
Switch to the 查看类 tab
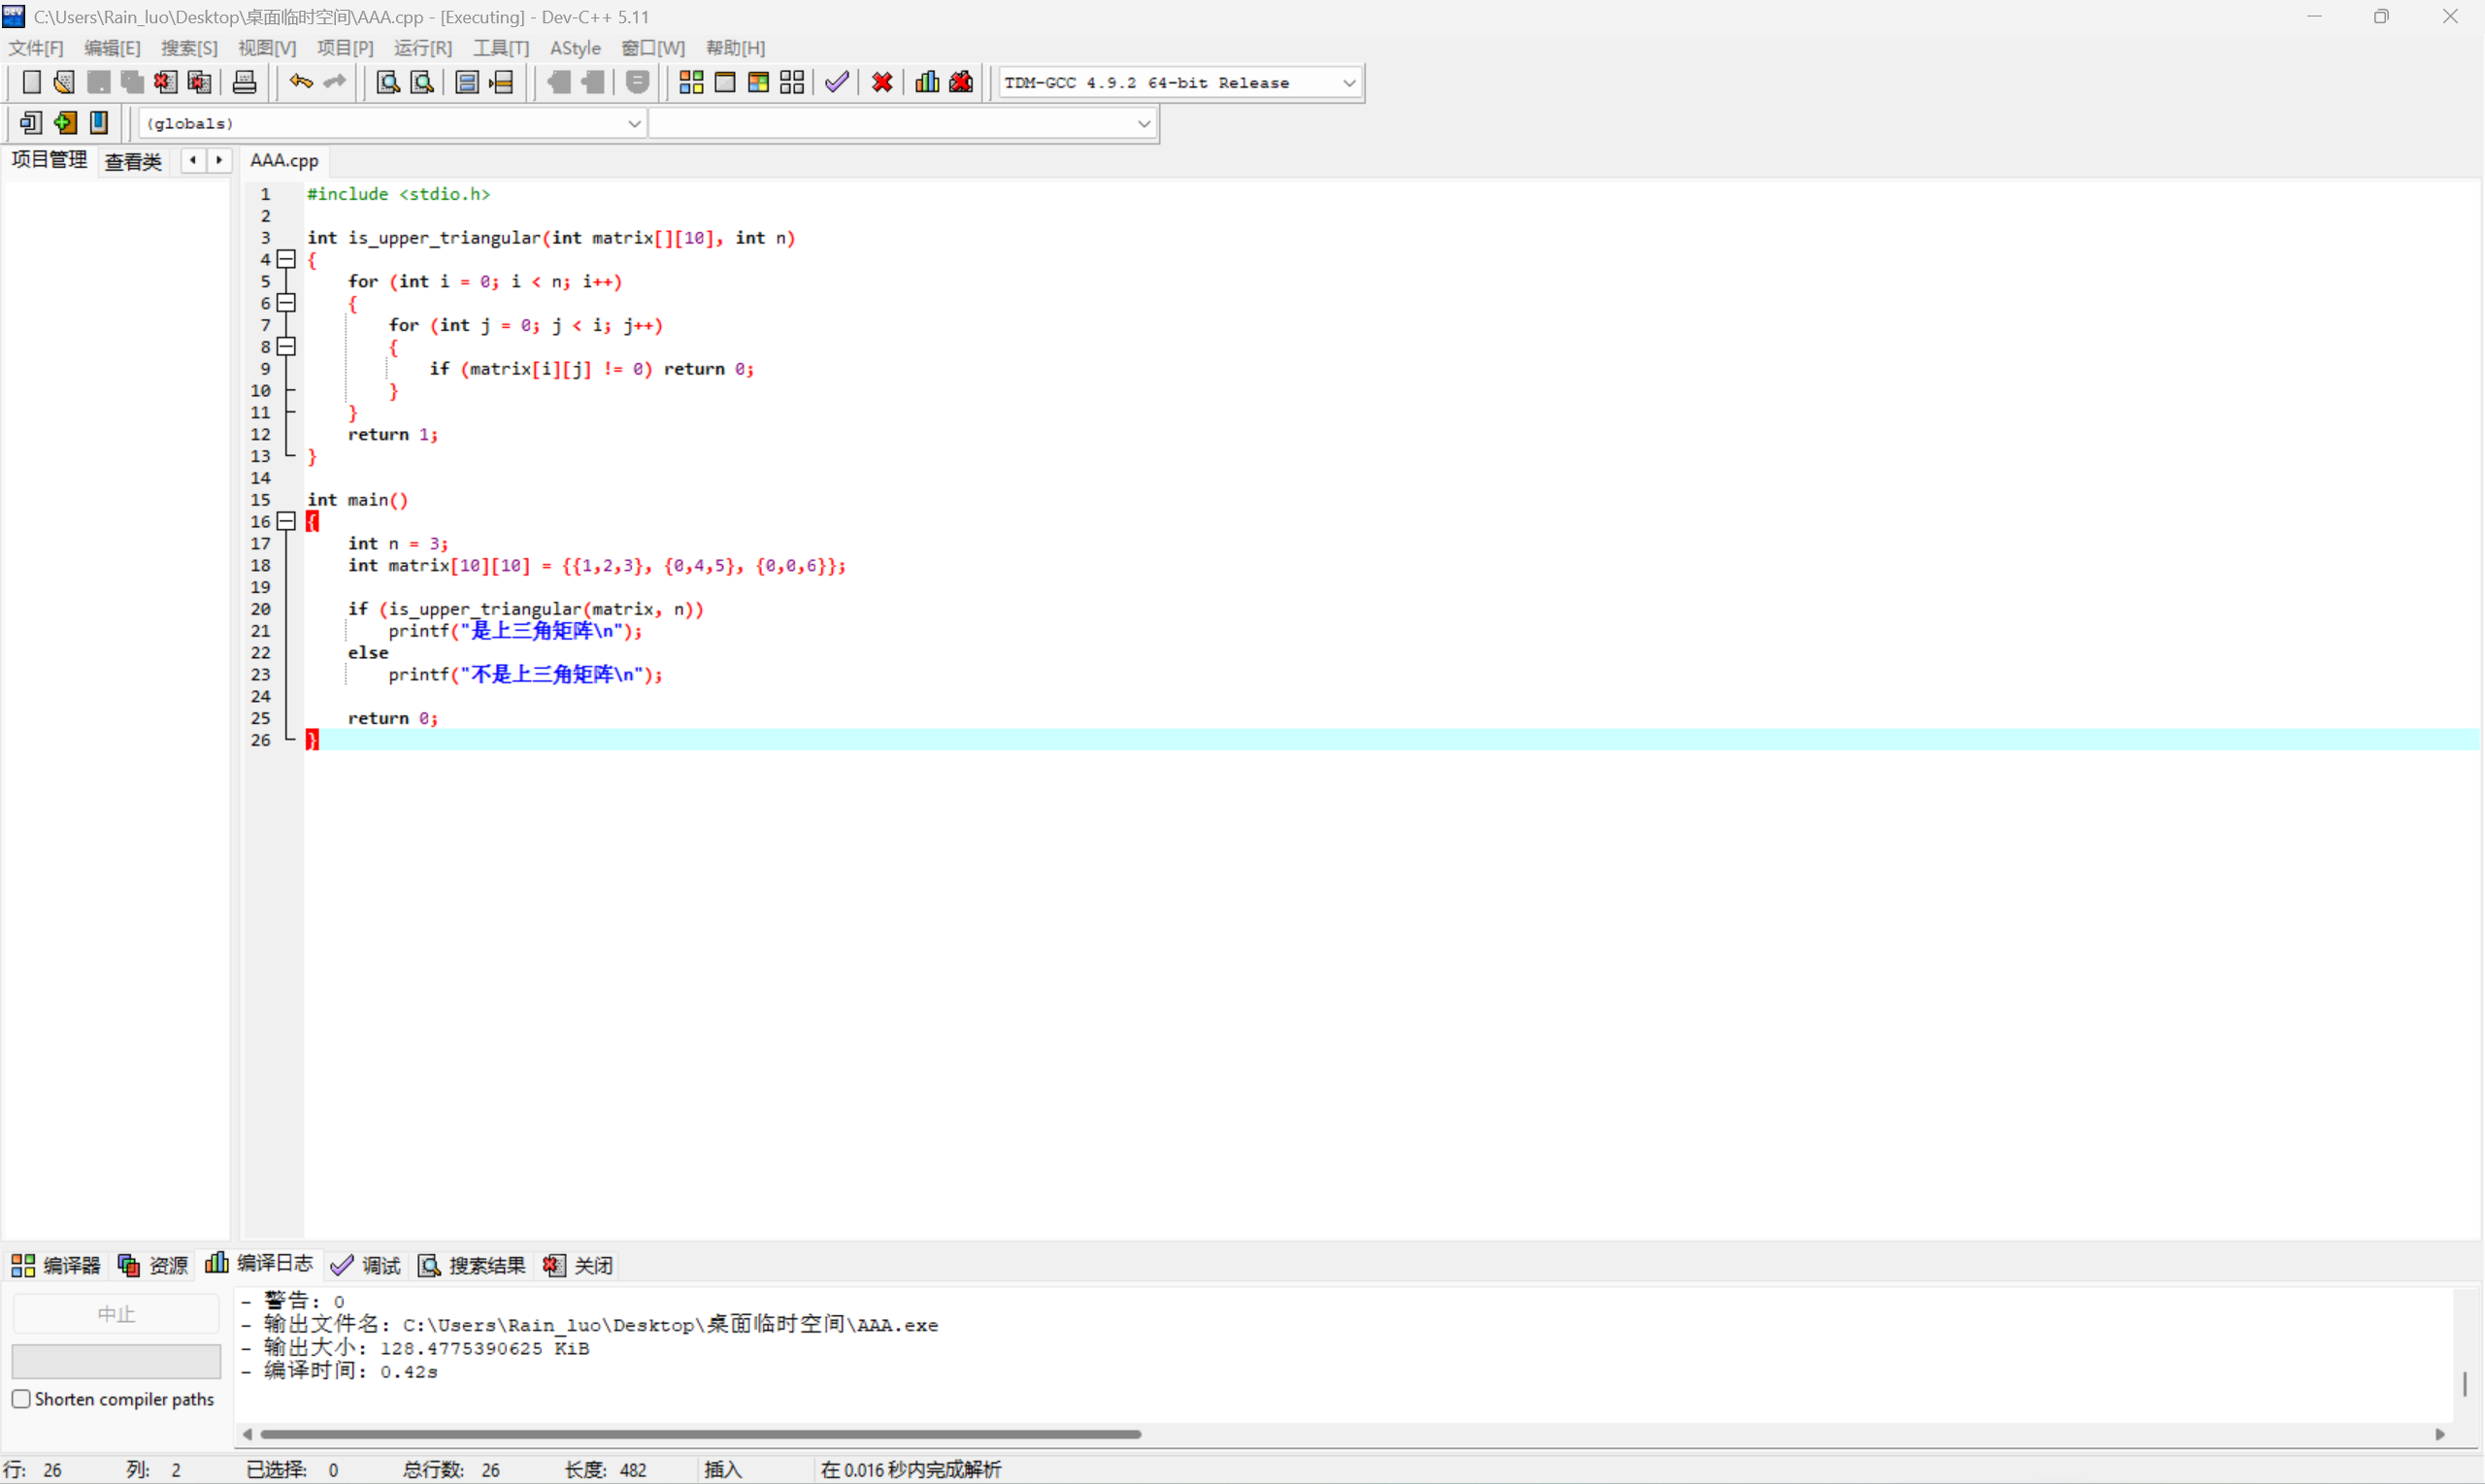click(x=133, y=161)
